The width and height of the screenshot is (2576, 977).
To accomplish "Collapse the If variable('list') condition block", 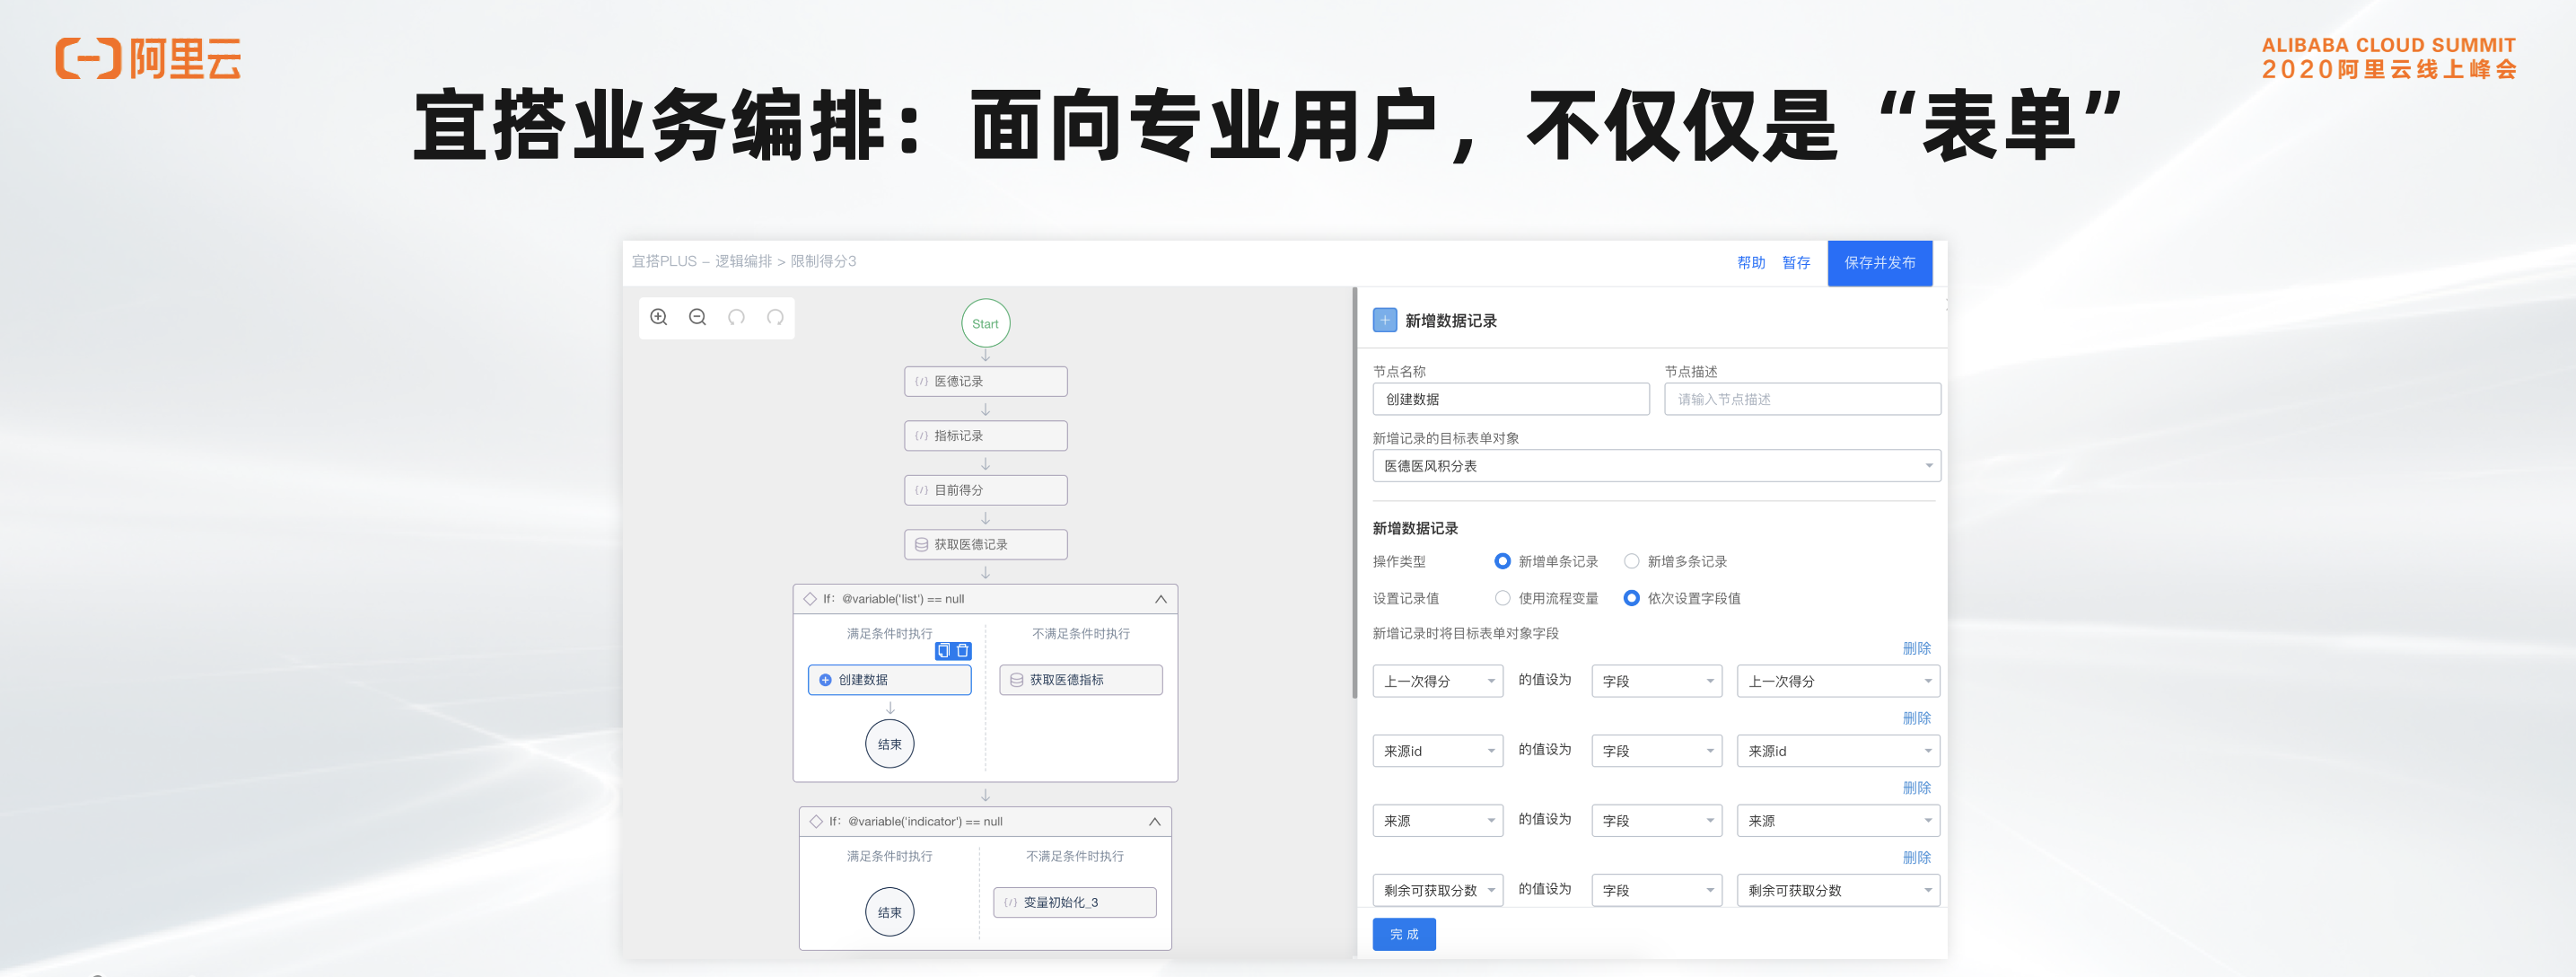I will pos(1160,599).
